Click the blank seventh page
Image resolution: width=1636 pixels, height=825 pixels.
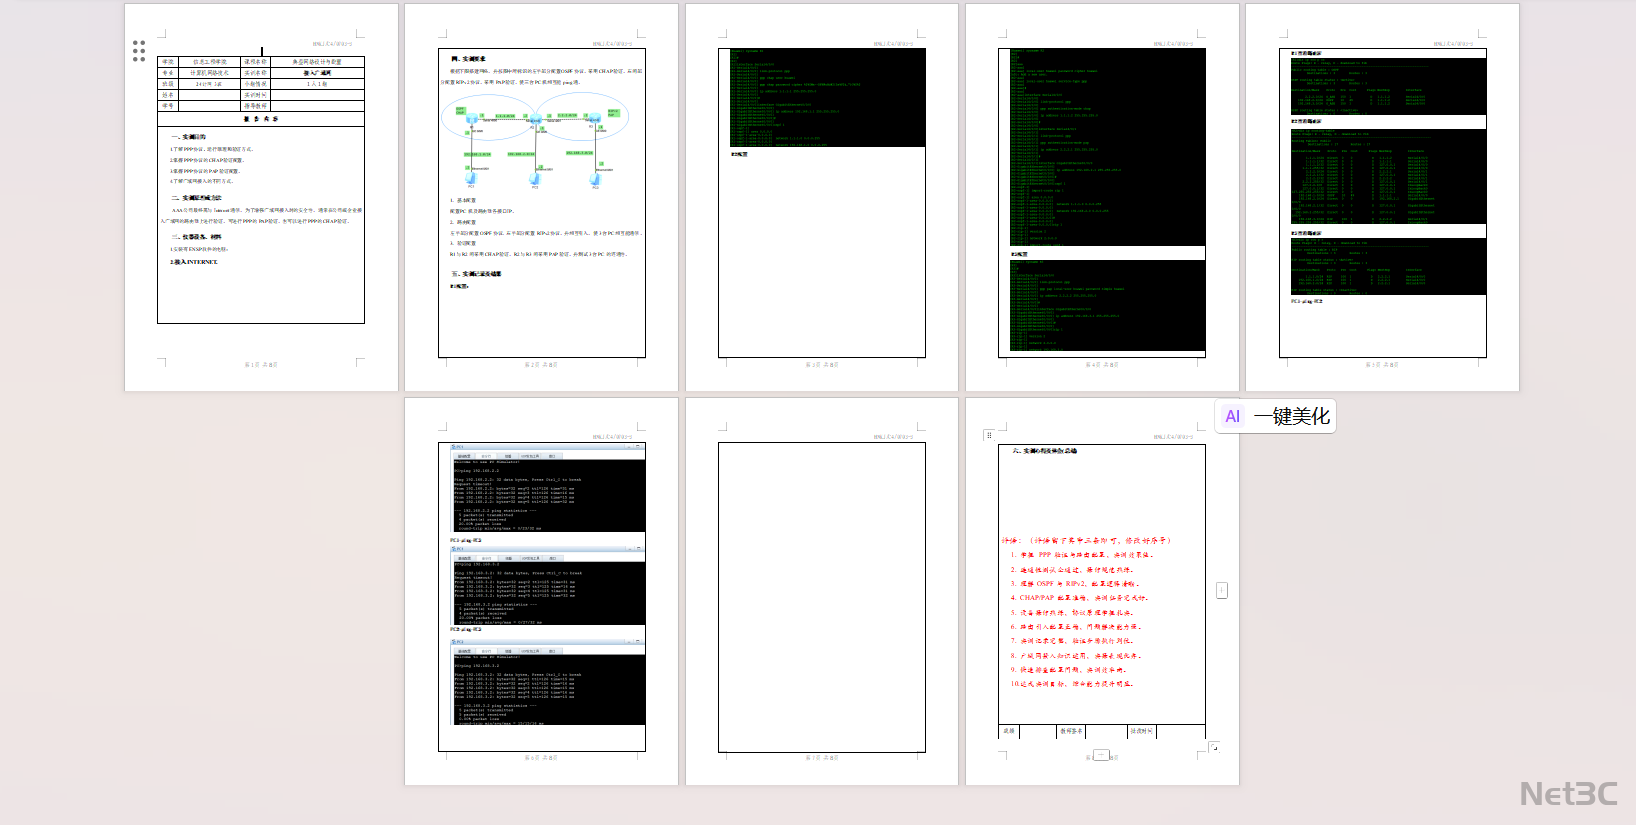pyautogui.click(x=821, y=597)
